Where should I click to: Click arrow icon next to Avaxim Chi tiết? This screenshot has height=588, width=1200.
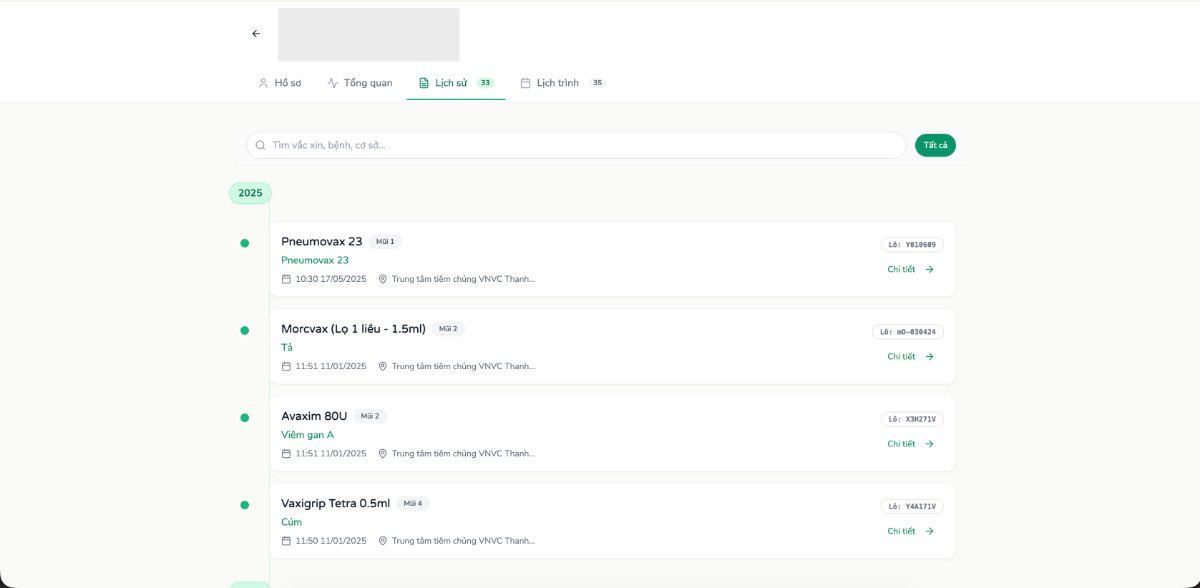929,444
